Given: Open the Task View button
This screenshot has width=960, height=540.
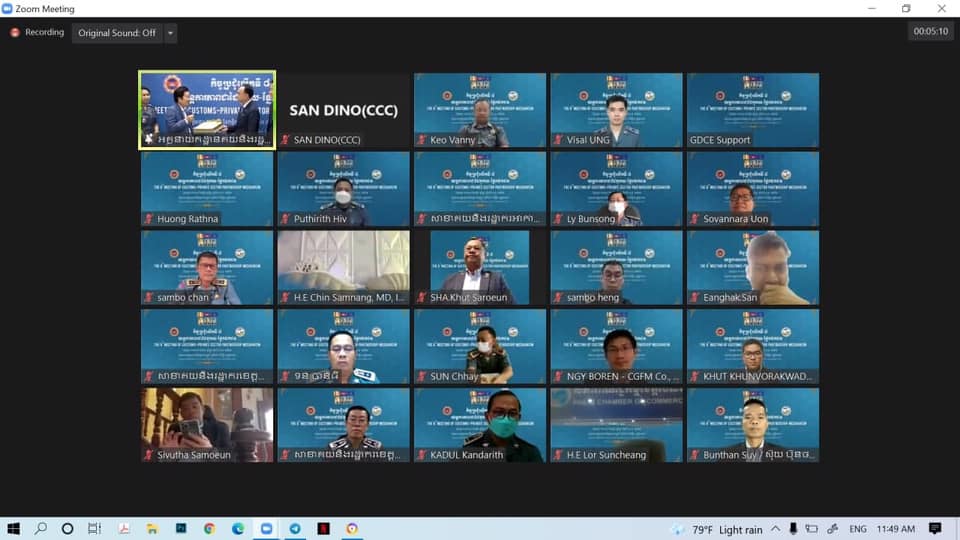Looking at the screenshot, I should 94,529.
